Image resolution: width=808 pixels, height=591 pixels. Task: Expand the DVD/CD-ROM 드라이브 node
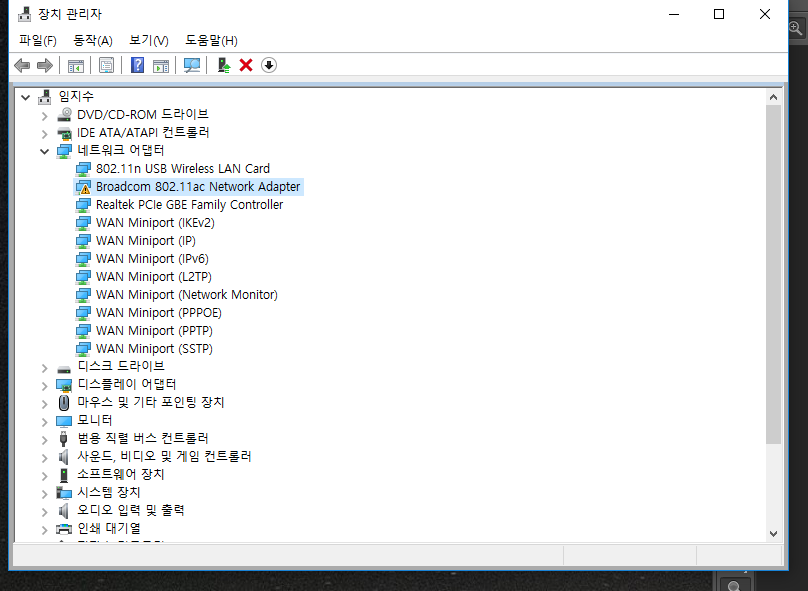click(x=45, y=116)
